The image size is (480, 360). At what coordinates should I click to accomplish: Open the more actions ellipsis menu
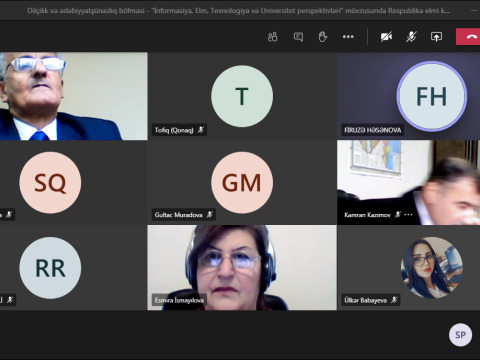pos(348,37)
